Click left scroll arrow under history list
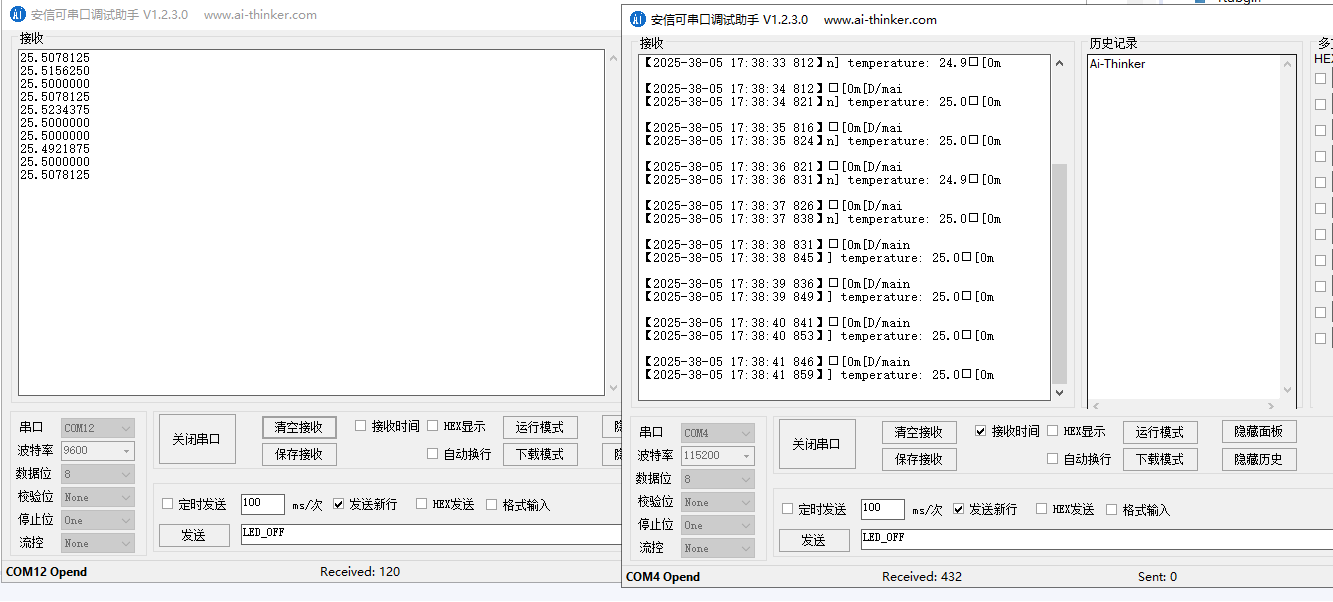This screenshot has height=602, width=1333. click(1096, 406)
